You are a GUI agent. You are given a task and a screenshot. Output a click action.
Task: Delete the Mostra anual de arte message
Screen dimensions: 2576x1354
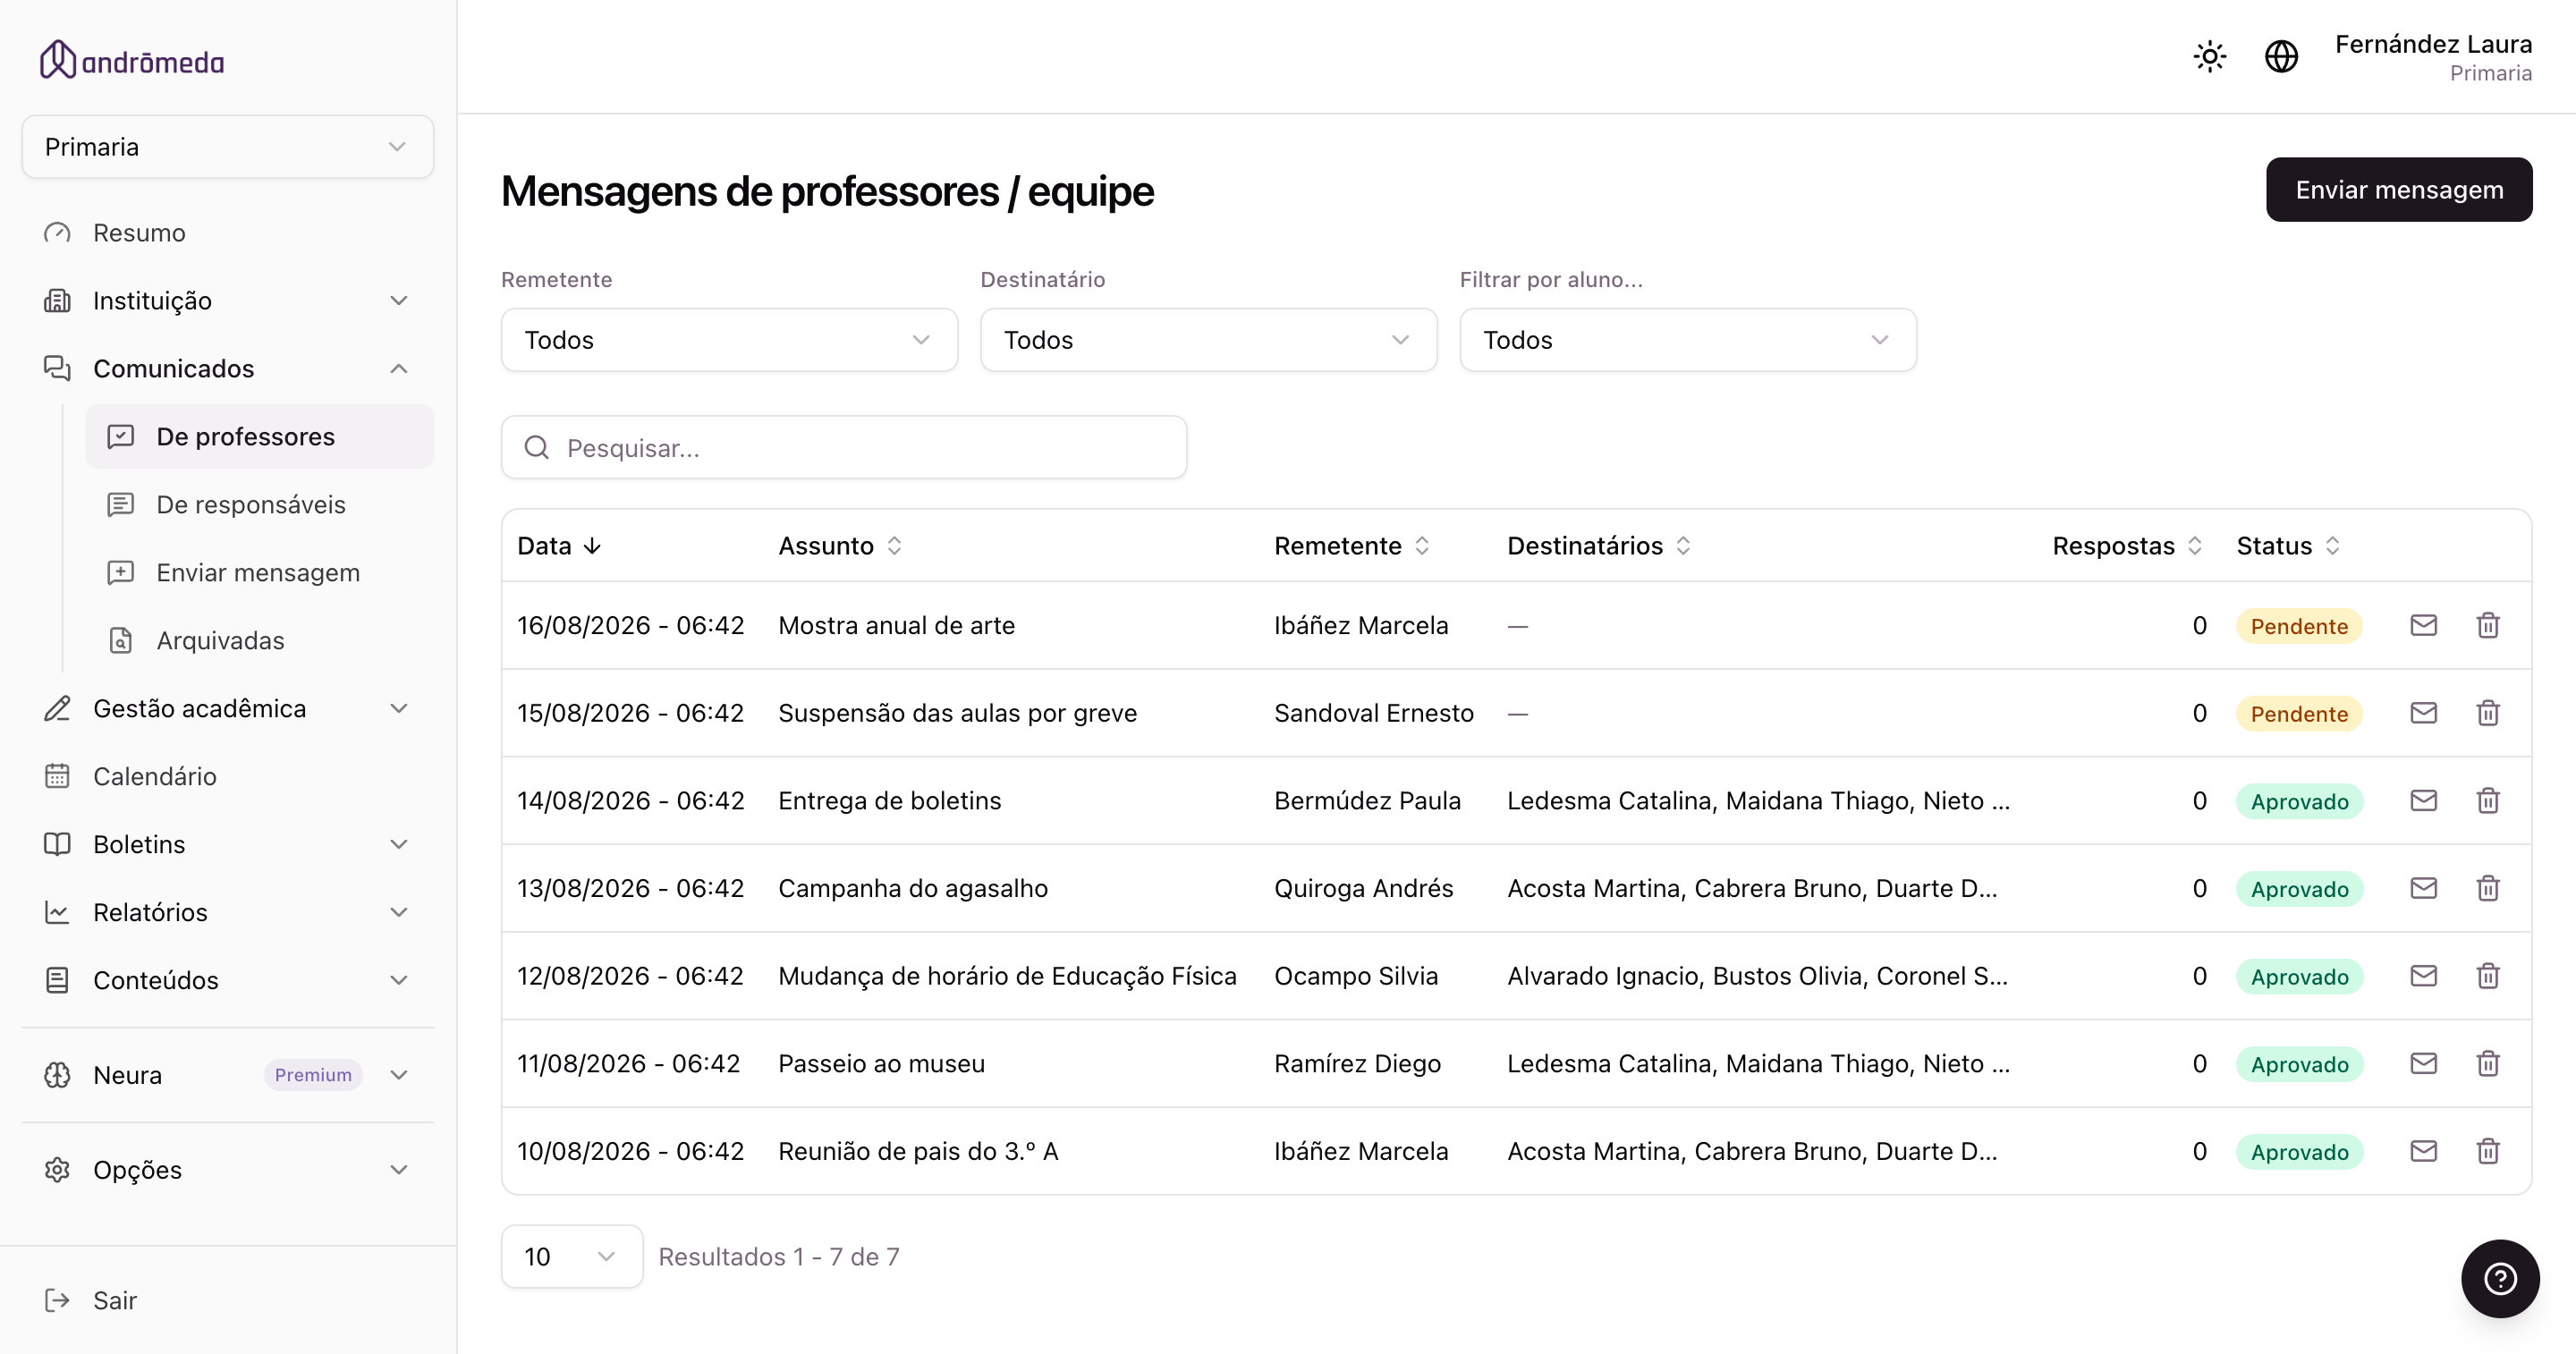click(2488, 625)
